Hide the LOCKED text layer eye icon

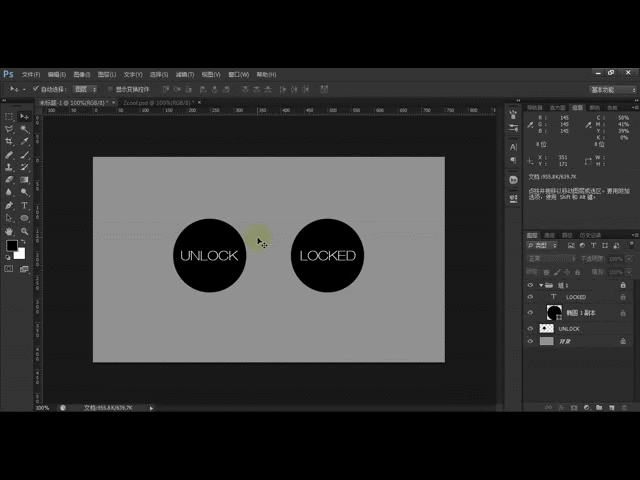click(x=531, y=297)
